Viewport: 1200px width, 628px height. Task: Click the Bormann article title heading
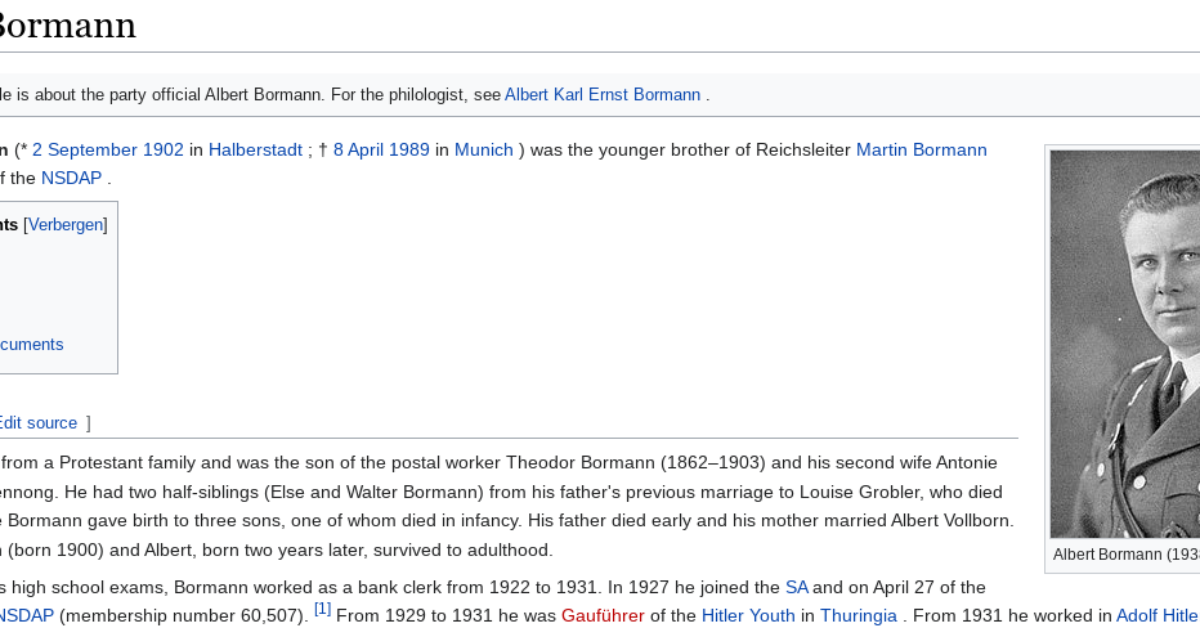pyautogui.click(x=68, y=26)
